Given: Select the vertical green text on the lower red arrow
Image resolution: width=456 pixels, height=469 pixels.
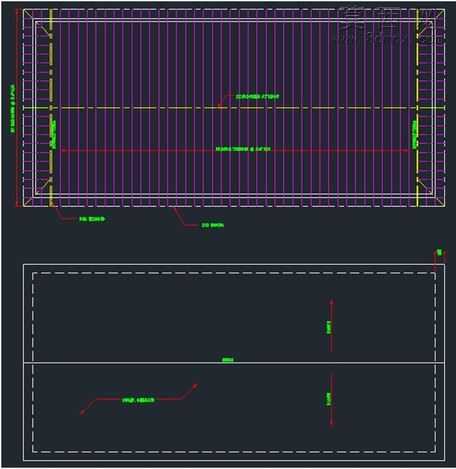Looking at the screenshot, I should (x=329, y=399).
